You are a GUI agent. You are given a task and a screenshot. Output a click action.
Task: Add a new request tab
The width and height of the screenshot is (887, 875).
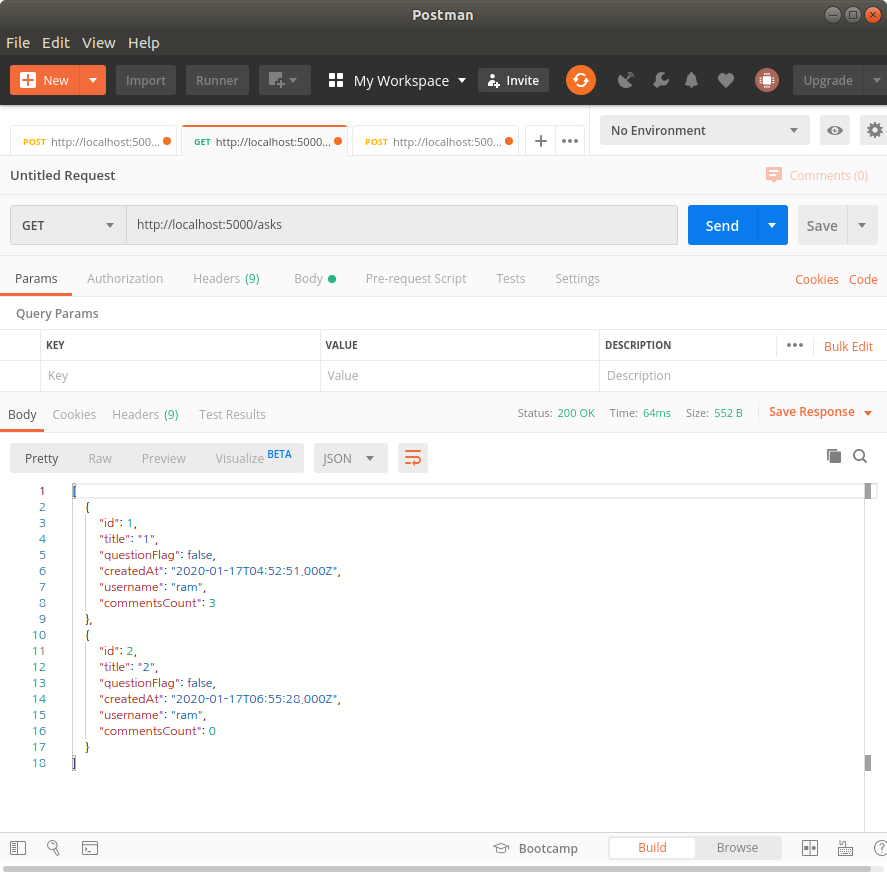[x=540, y=141]
